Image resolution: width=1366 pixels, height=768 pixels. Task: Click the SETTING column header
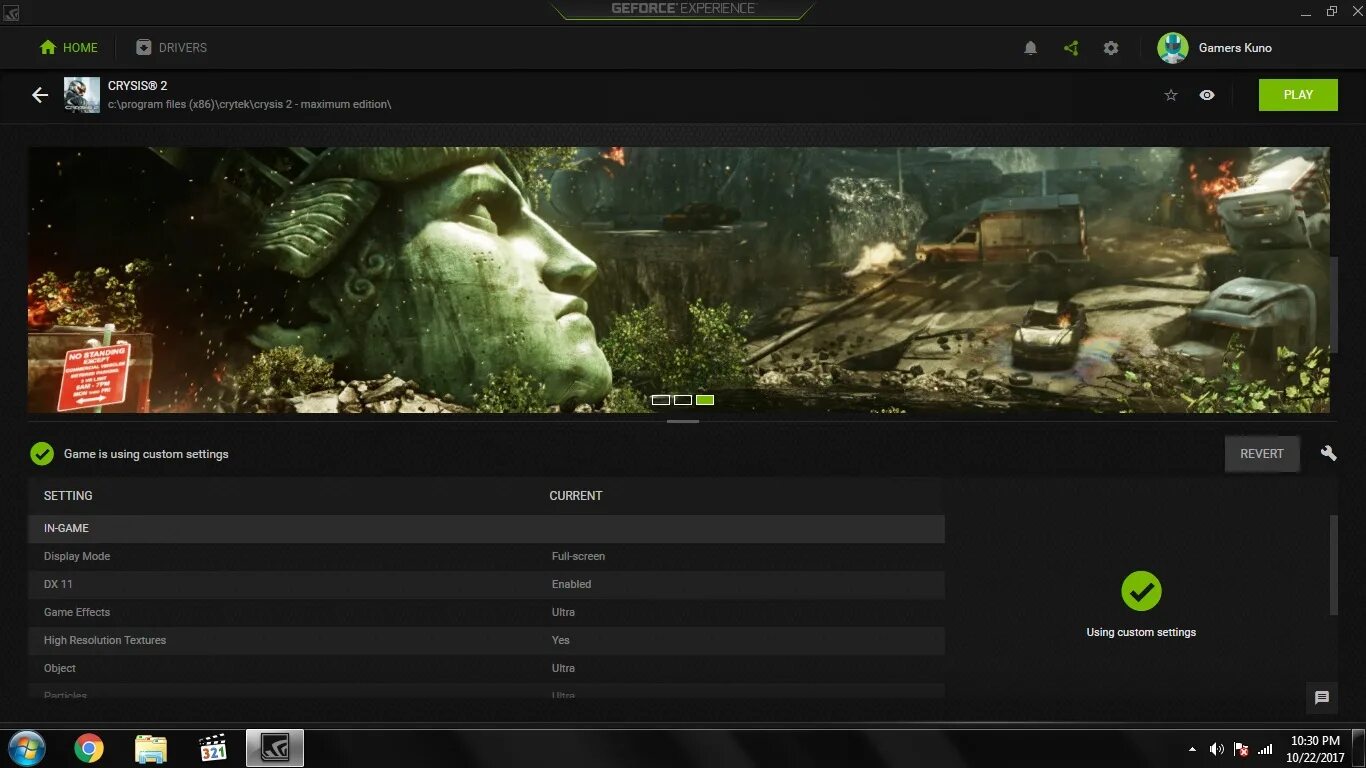68,496
